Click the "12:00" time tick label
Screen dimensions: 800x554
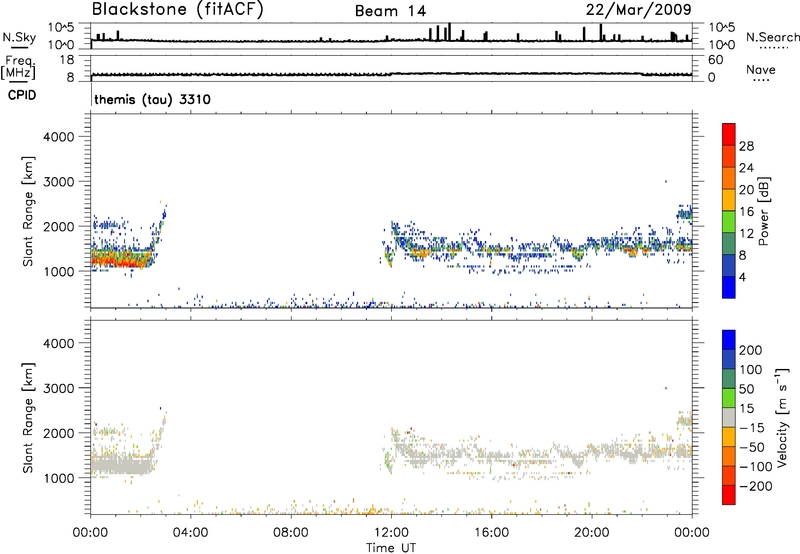391,533
